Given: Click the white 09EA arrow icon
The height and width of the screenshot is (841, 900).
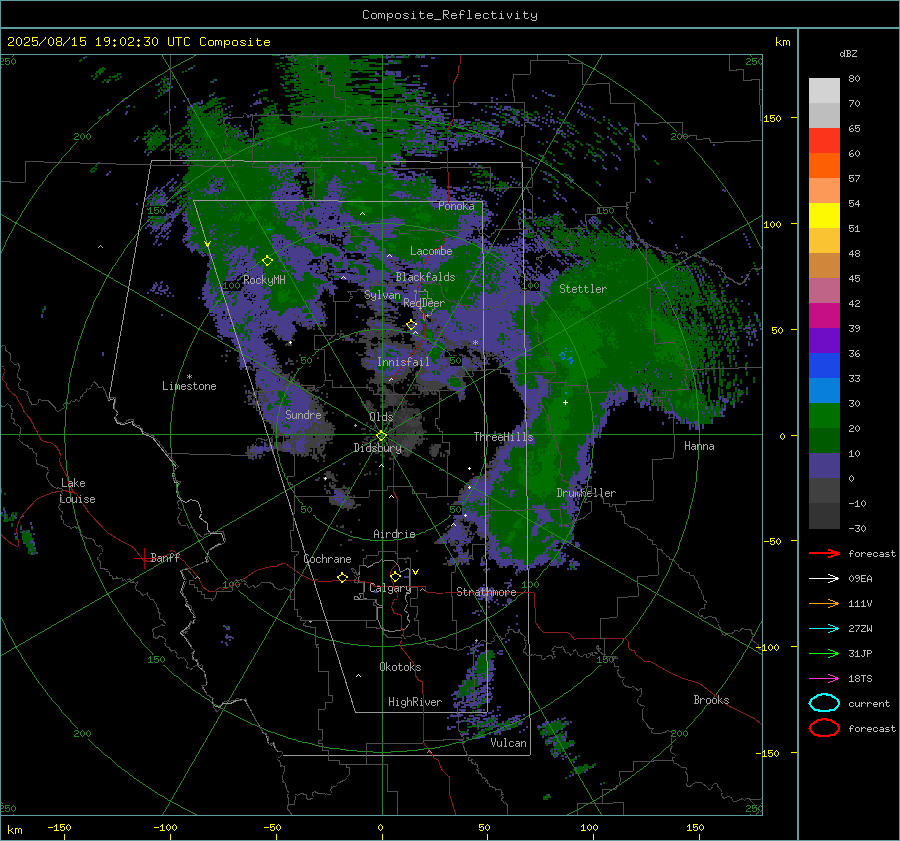Looking at the screenshot, I should pos(824,579).
